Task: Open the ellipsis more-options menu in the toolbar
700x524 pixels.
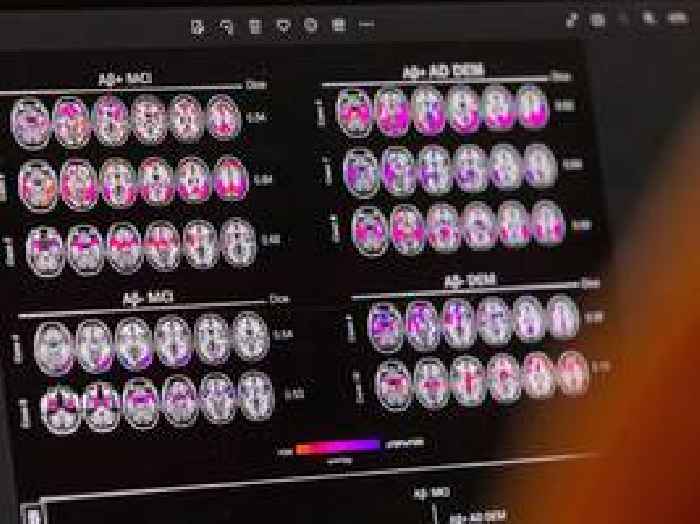Action: click(367, 24)
